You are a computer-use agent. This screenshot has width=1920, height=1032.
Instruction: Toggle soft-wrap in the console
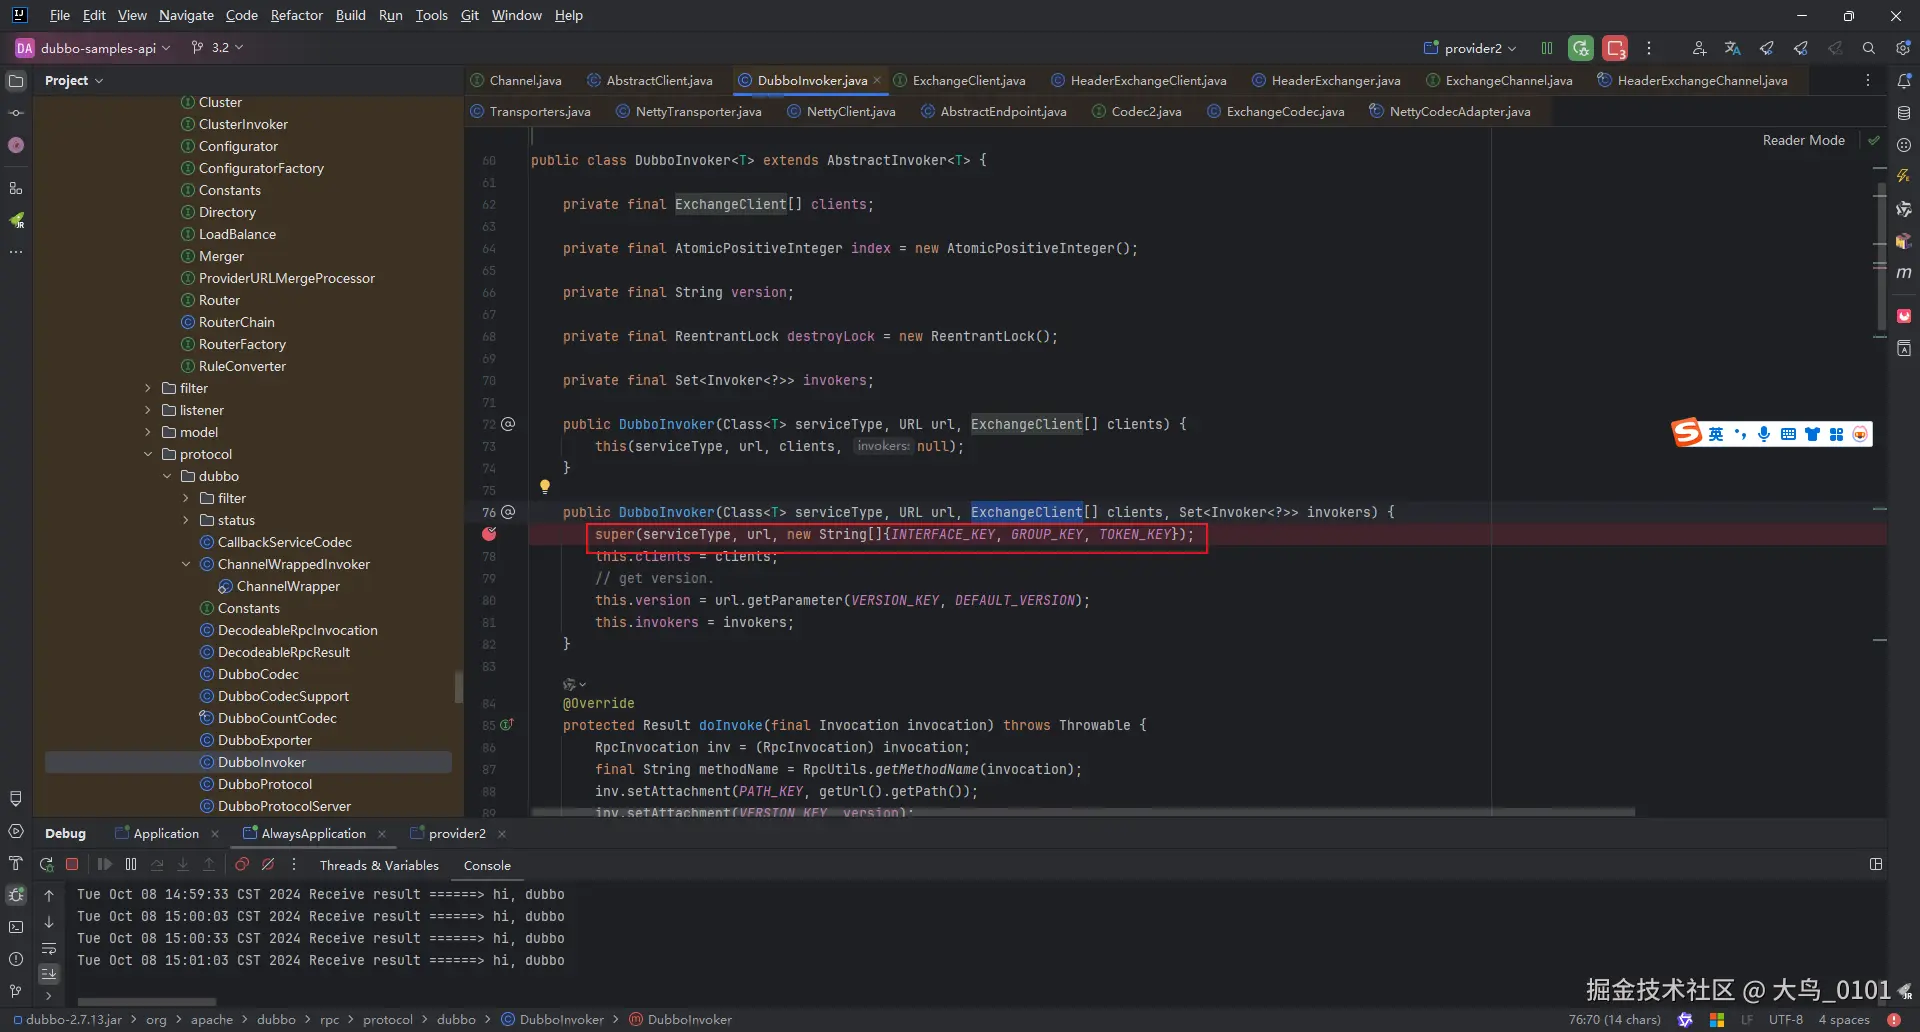pyautogui.click(x=49, y=948)
